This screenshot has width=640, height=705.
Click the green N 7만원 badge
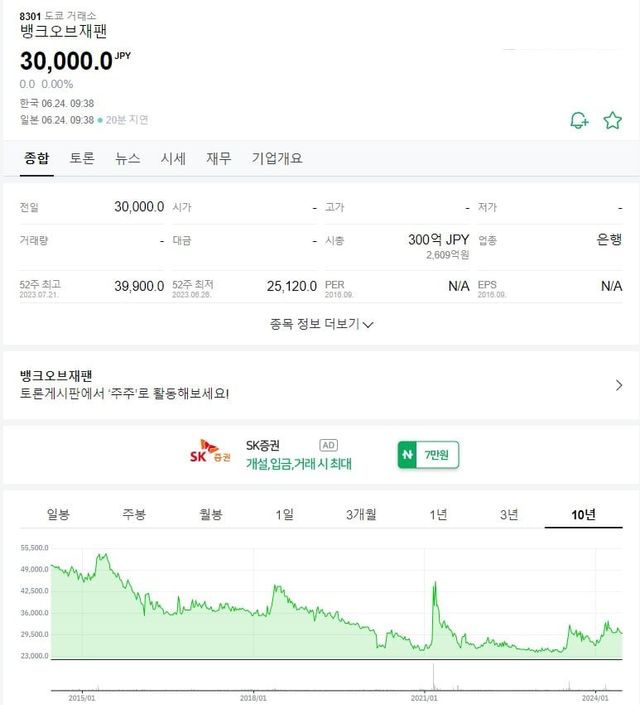click(429, 455)
